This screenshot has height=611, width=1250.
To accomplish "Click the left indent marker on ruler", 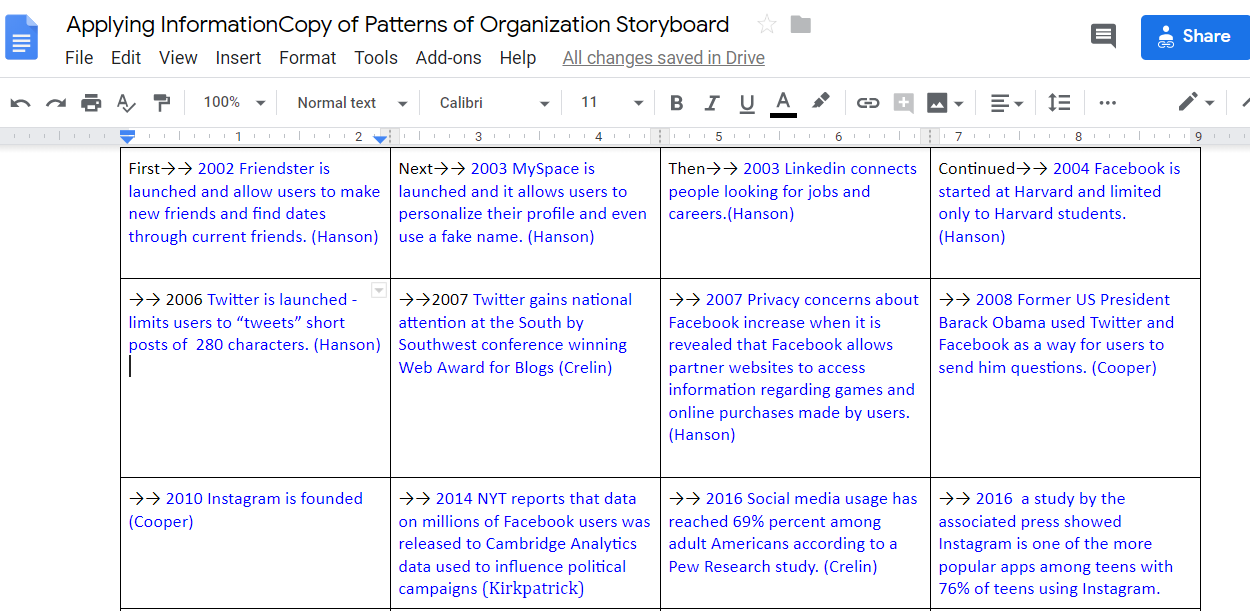I will click(x=127, y=138).
